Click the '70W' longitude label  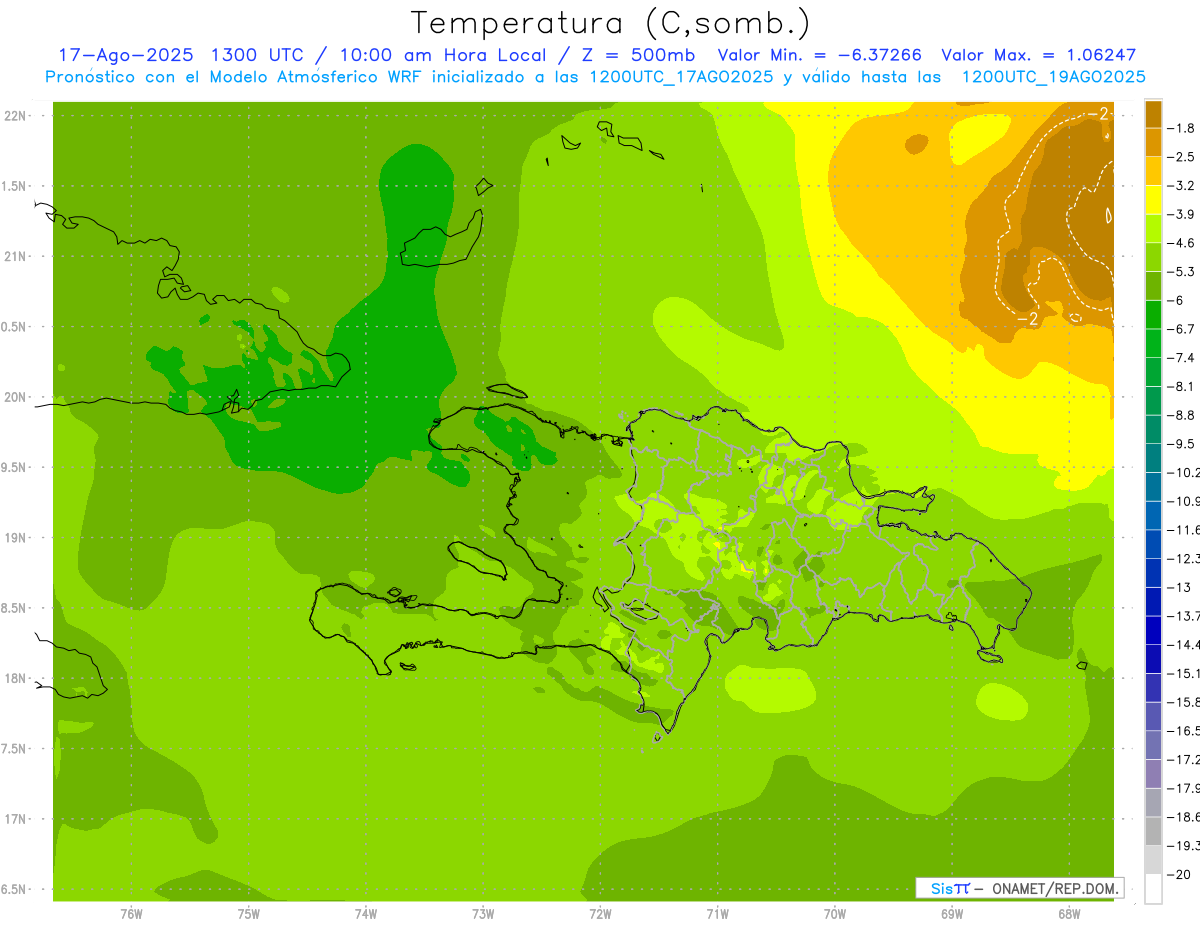pyautogui.click(x=835, y=913)
